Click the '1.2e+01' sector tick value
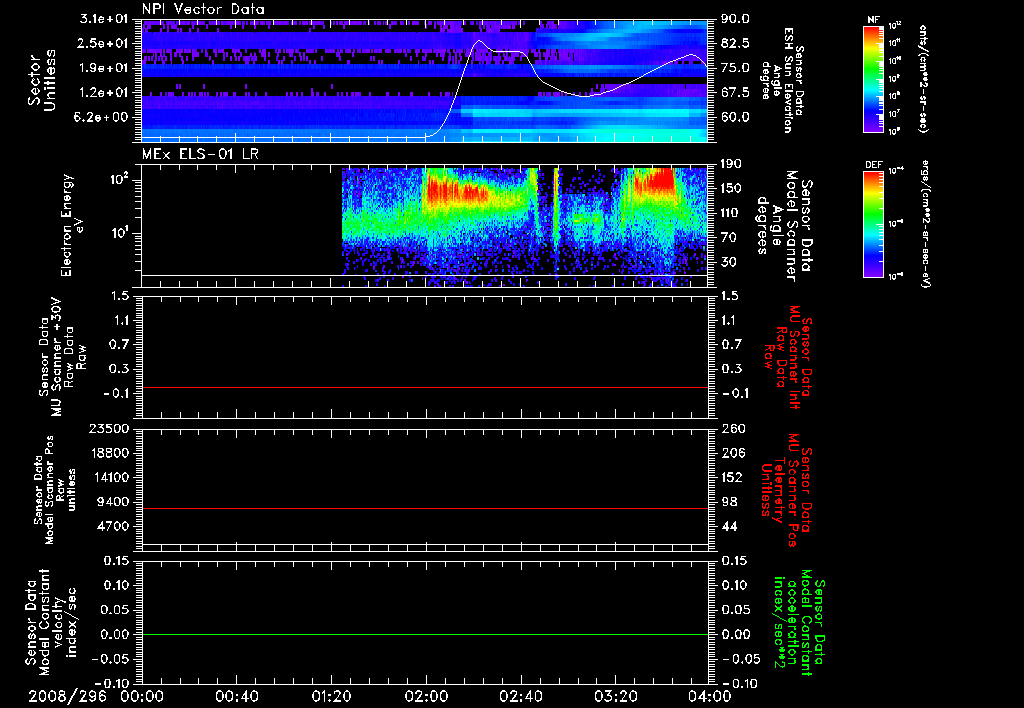Viewport: 1024px width, 708px height. coord(104,93)
